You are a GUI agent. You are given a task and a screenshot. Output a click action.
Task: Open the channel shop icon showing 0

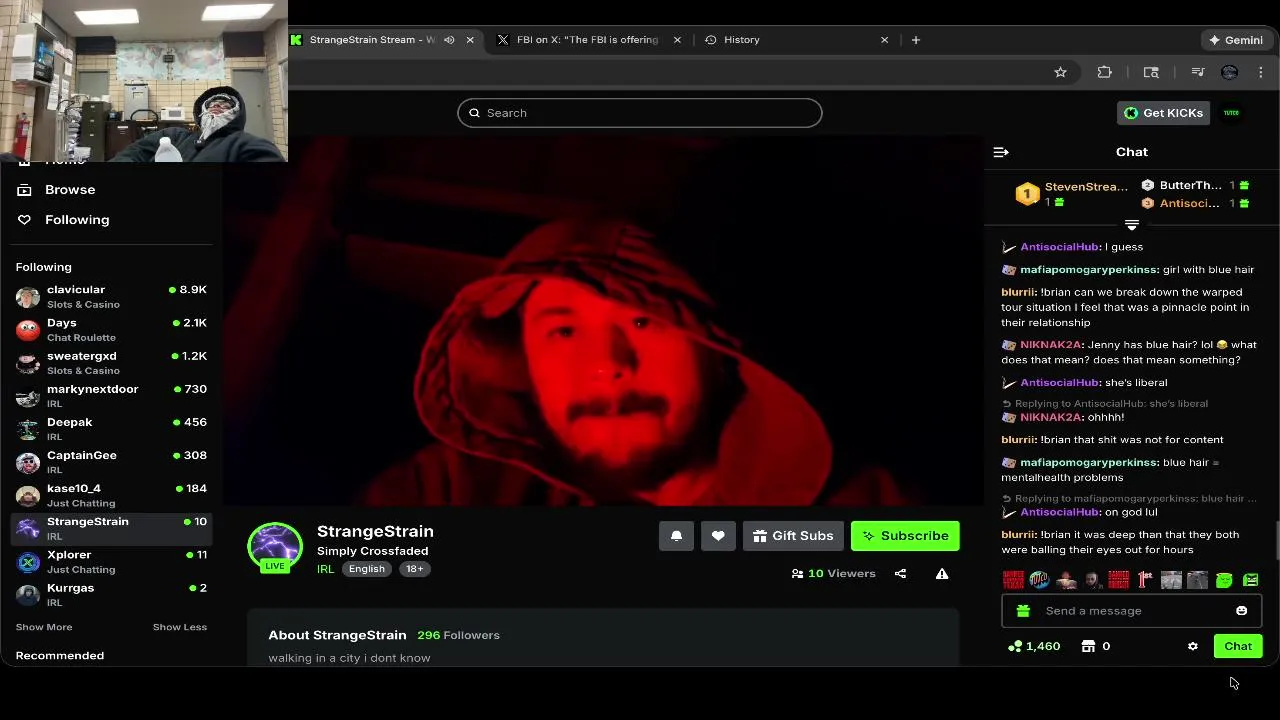click(1095, 646)
